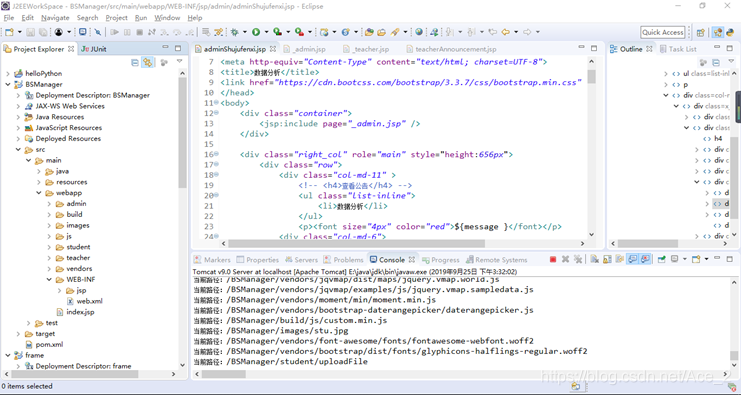Click Collapse All in Project Explorer
This screenshot has height=395, width=741.
click(x=135, y=62)
